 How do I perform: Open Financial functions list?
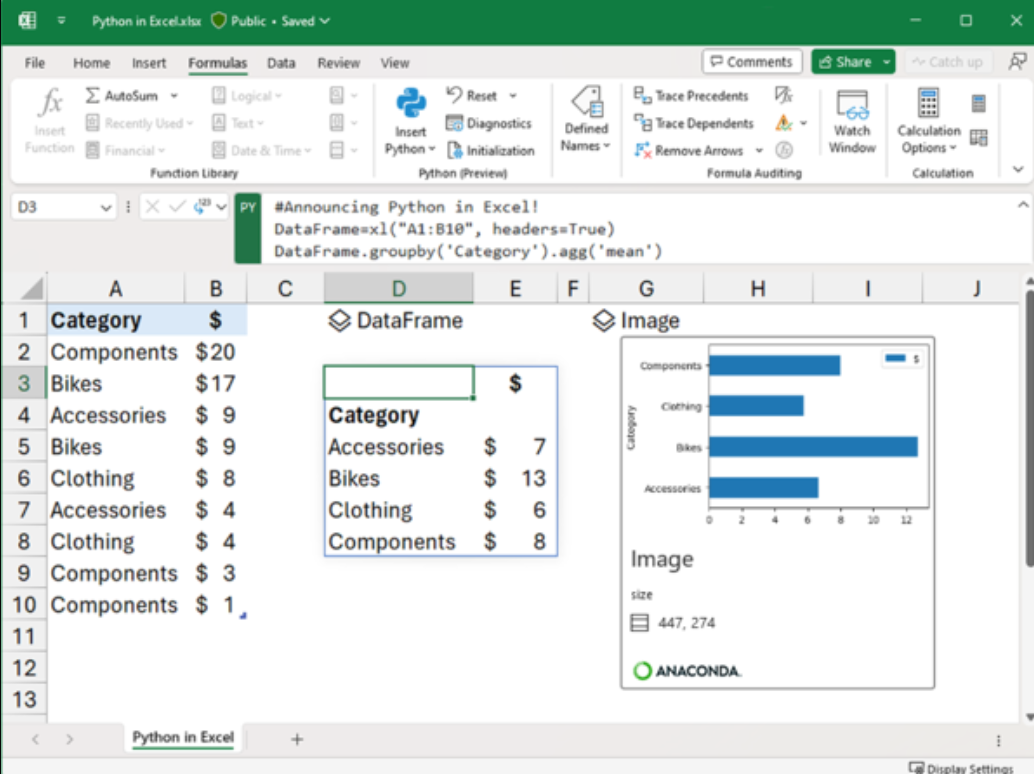125,151
